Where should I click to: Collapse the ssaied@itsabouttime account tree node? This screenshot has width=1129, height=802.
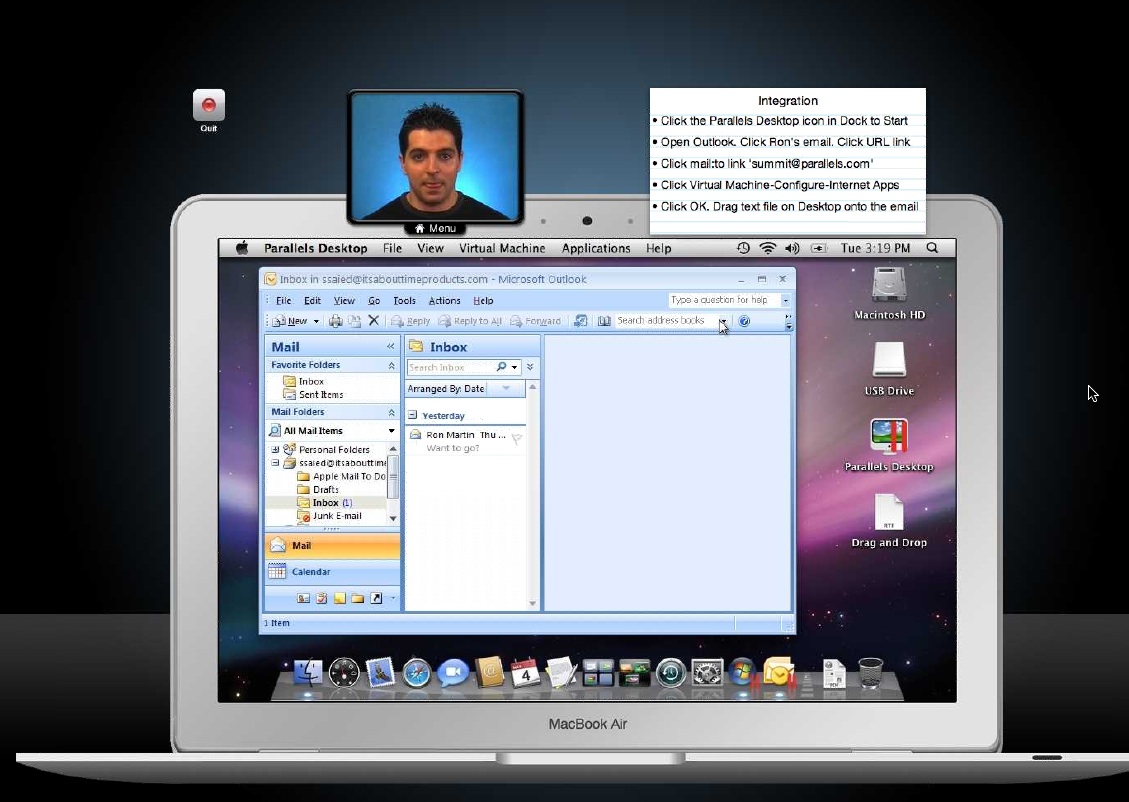275,463
